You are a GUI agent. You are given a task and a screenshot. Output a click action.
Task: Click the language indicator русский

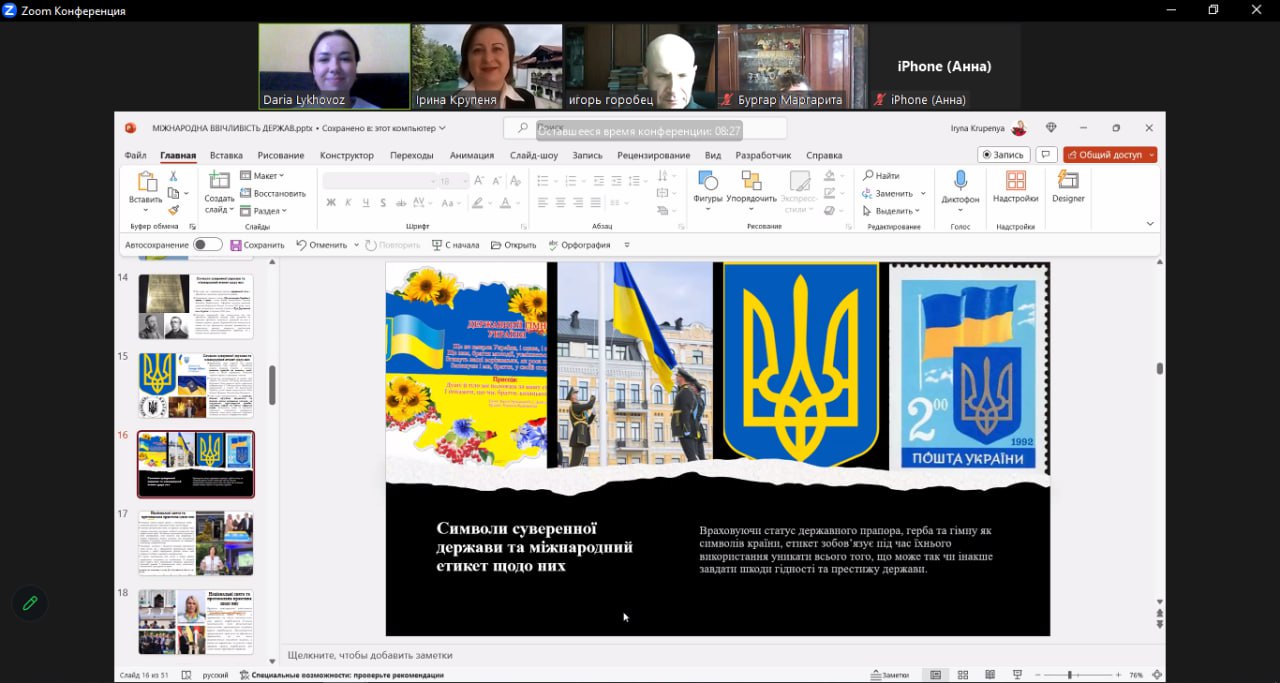pyautogui.click(x=215, y=675)
